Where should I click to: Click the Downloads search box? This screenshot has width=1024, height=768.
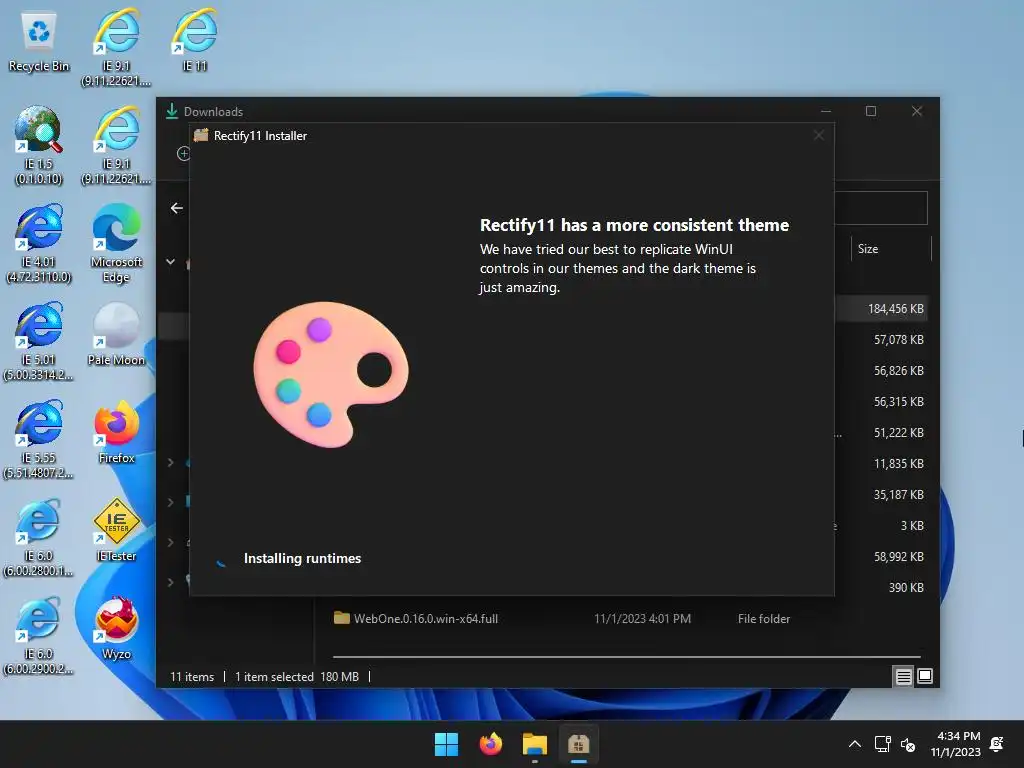click(881, 208)
